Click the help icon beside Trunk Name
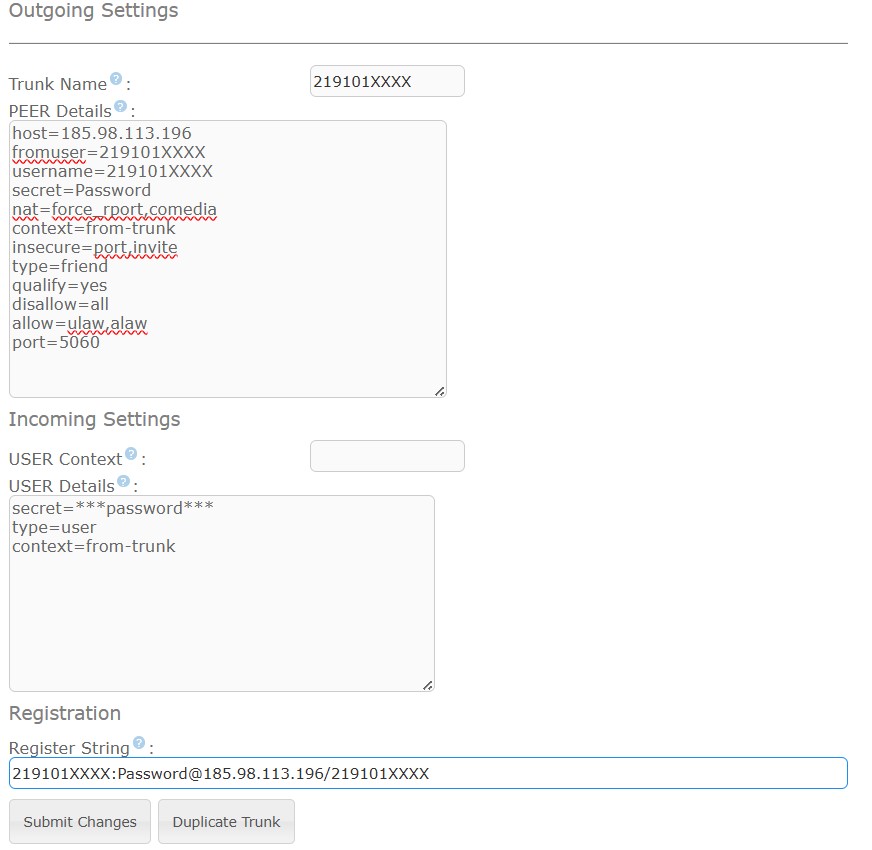 [116, 79]
